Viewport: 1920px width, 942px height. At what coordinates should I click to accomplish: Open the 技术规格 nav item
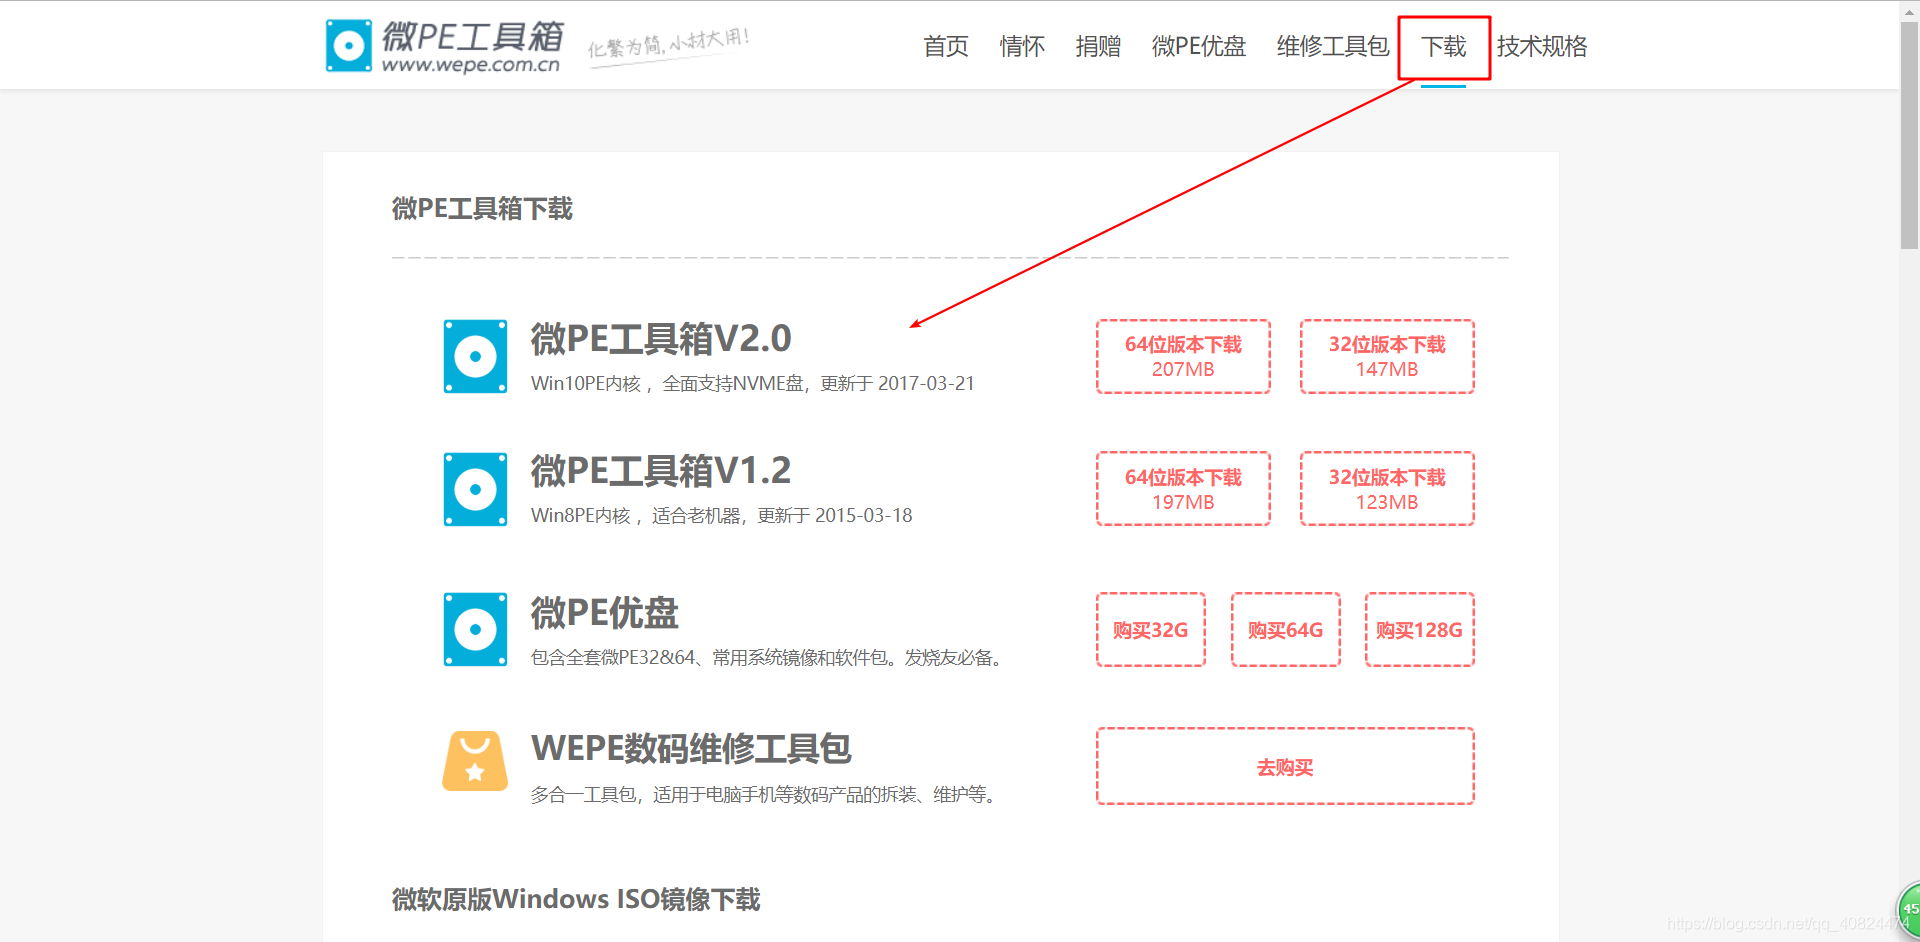click(1542, 46)
